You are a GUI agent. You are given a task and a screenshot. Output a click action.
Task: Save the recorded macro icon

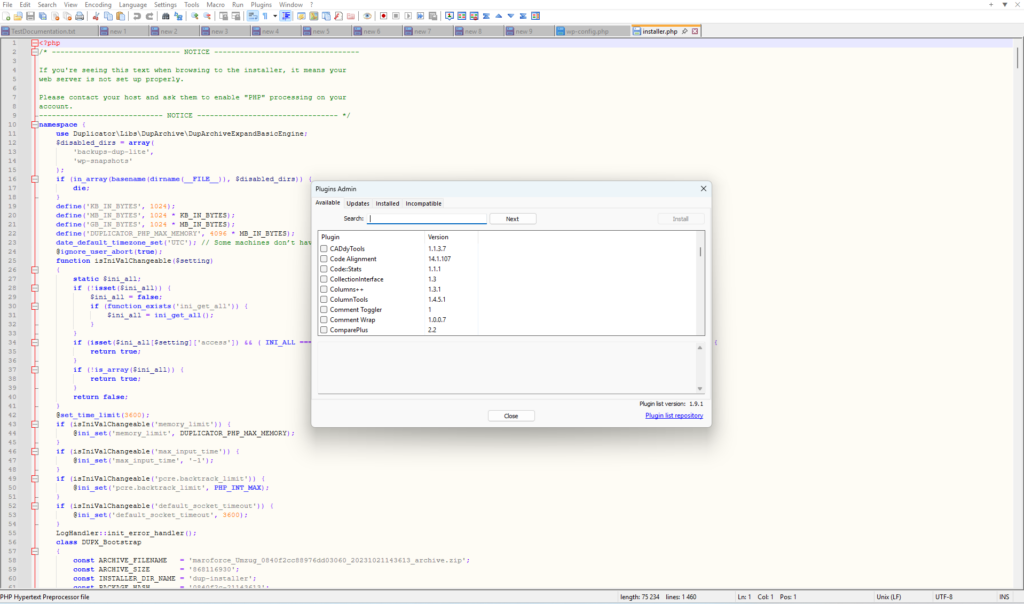(432, 16)
